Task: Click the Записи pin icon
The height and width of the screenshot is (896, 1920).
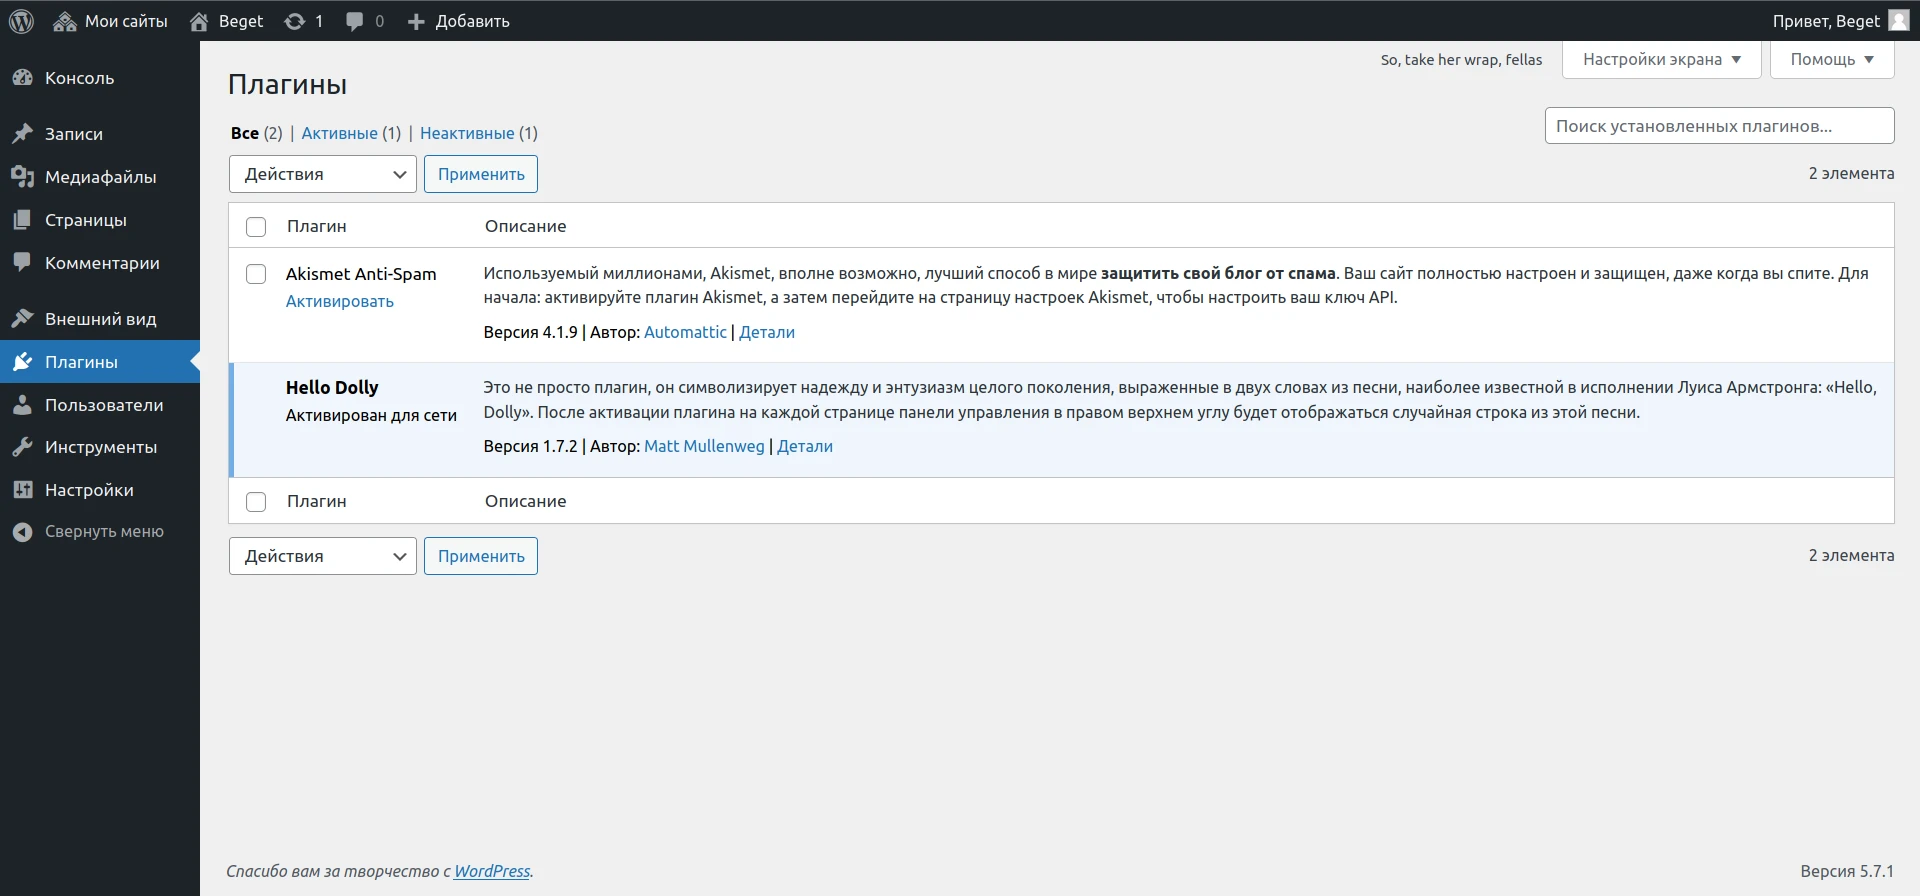Action: (22, 134)
